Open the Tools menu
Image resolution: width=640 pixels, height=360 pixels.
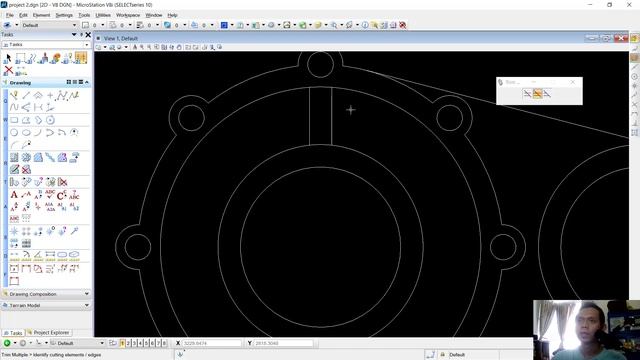coord(84,15)
